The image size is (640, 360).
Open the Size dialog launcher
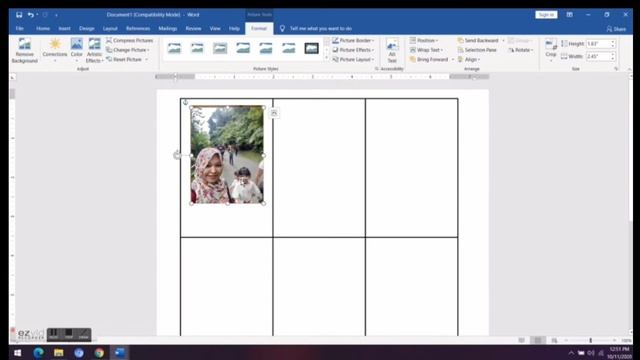pos(616,69)
